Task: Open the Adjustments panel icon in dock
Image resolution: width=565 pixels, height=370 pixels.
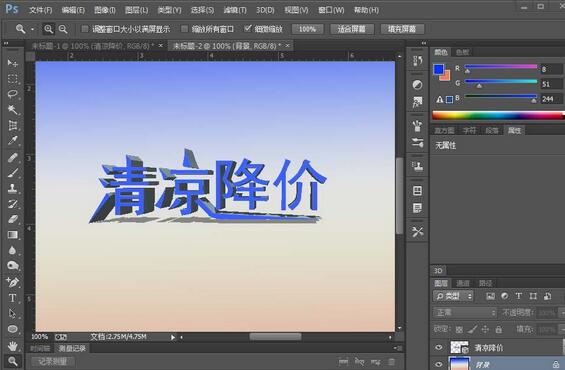Action: click(418, 85)
